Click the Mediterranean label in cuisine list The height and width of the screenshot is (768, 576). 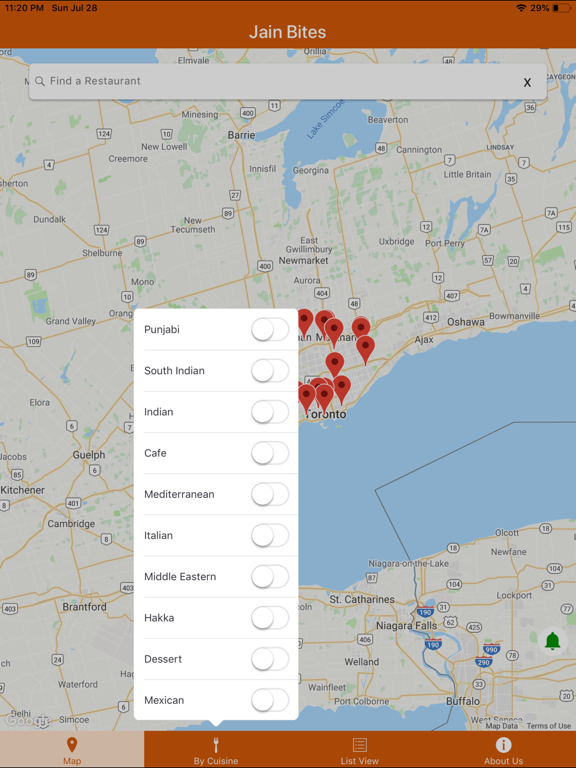point(179,494)
